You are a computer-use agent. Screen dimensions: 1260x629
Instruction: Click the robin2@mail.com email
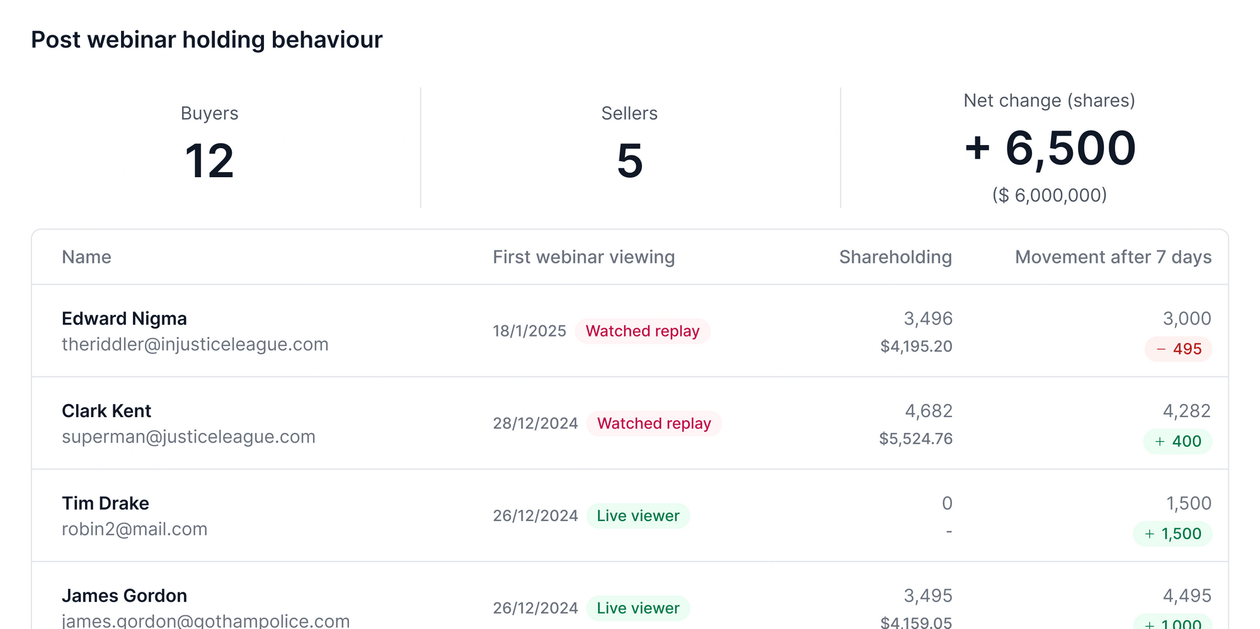134,529
